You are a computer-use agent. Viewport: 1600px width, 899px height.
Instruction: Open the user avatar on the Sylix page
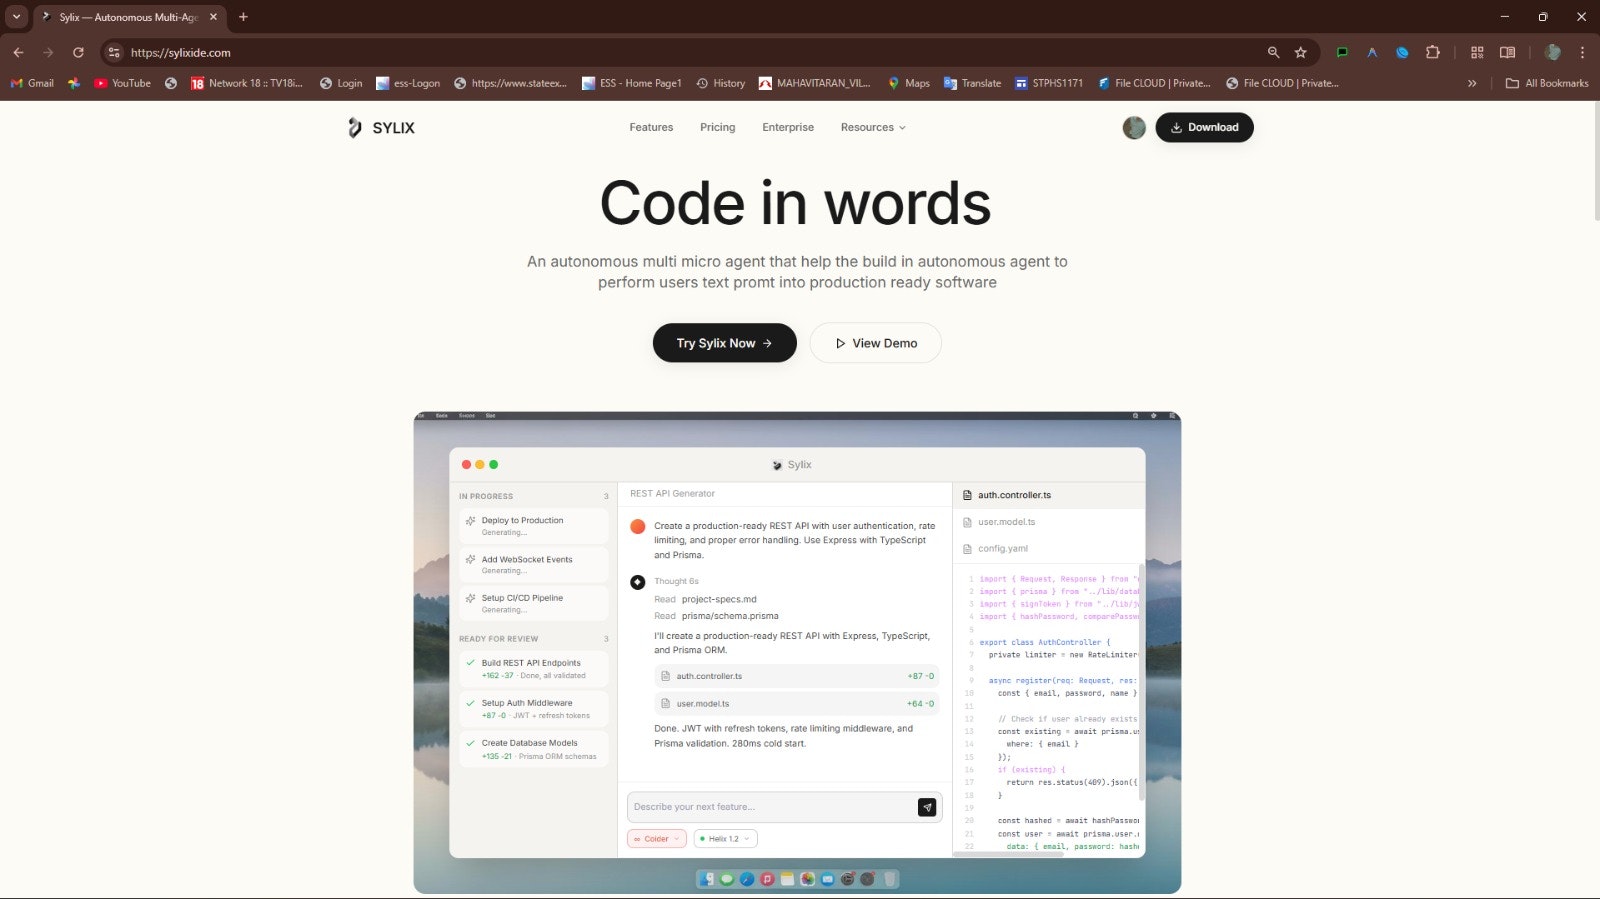point(1134,128)
